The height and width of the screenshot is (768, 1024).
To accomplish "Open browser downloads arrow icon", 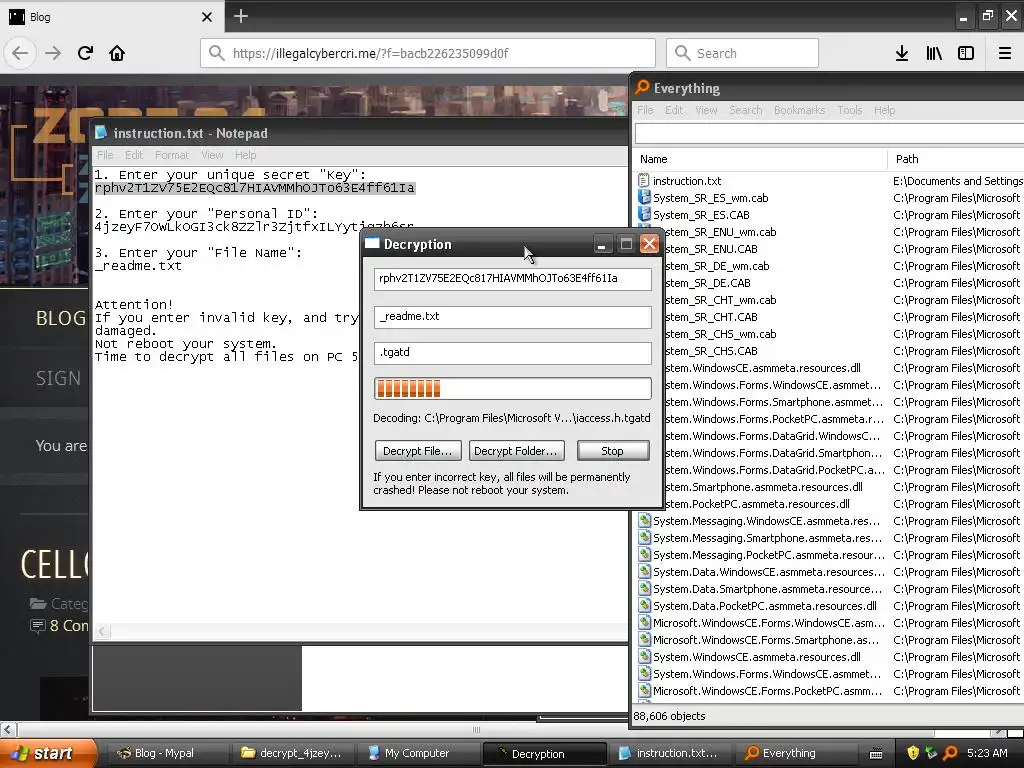I will pyautogui.click(x=902, y=53).
